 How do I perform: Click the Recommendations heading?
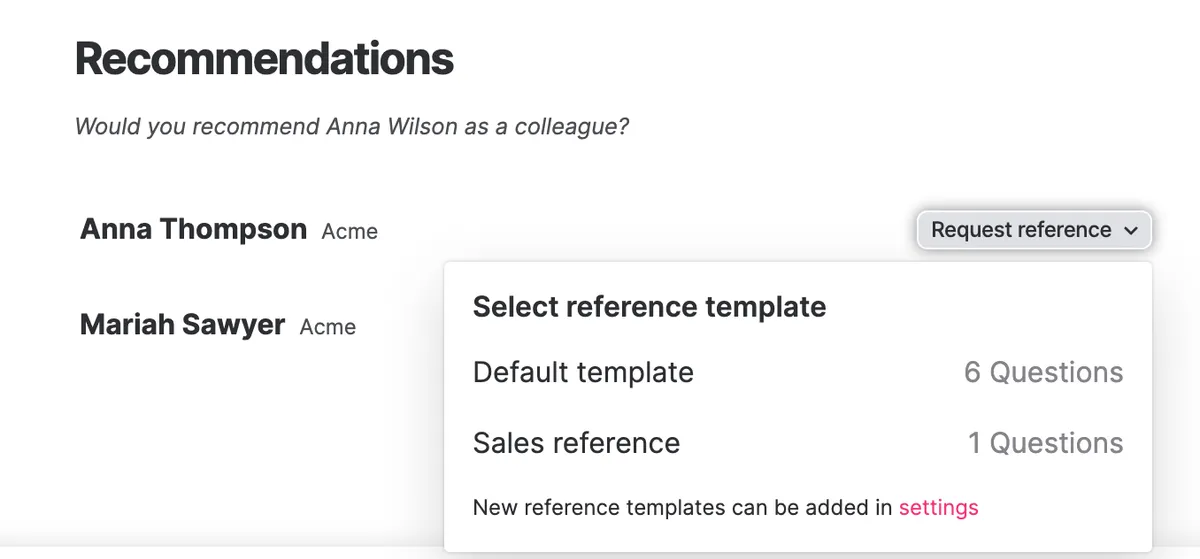[x=264, y=59]
